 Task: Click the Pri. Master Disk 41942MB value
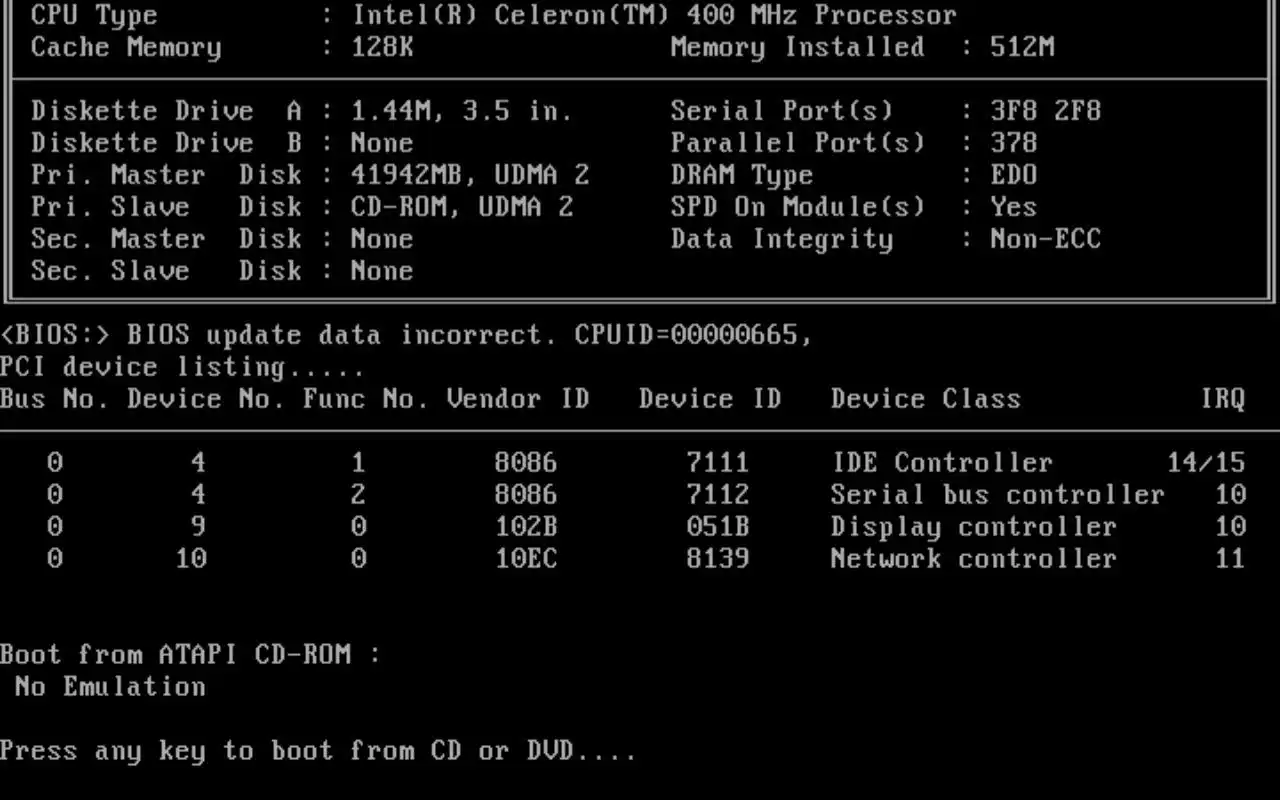click(470, 175)
